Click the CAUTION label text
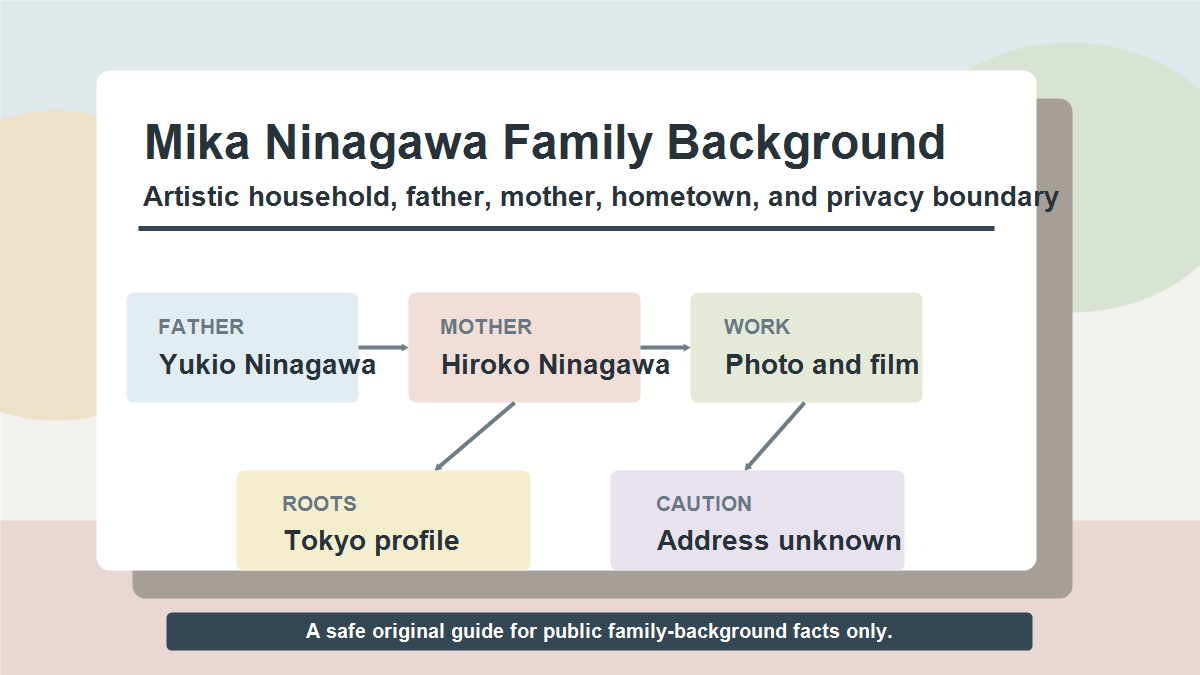Screen dimensions: 1200x675 (704, 504)
